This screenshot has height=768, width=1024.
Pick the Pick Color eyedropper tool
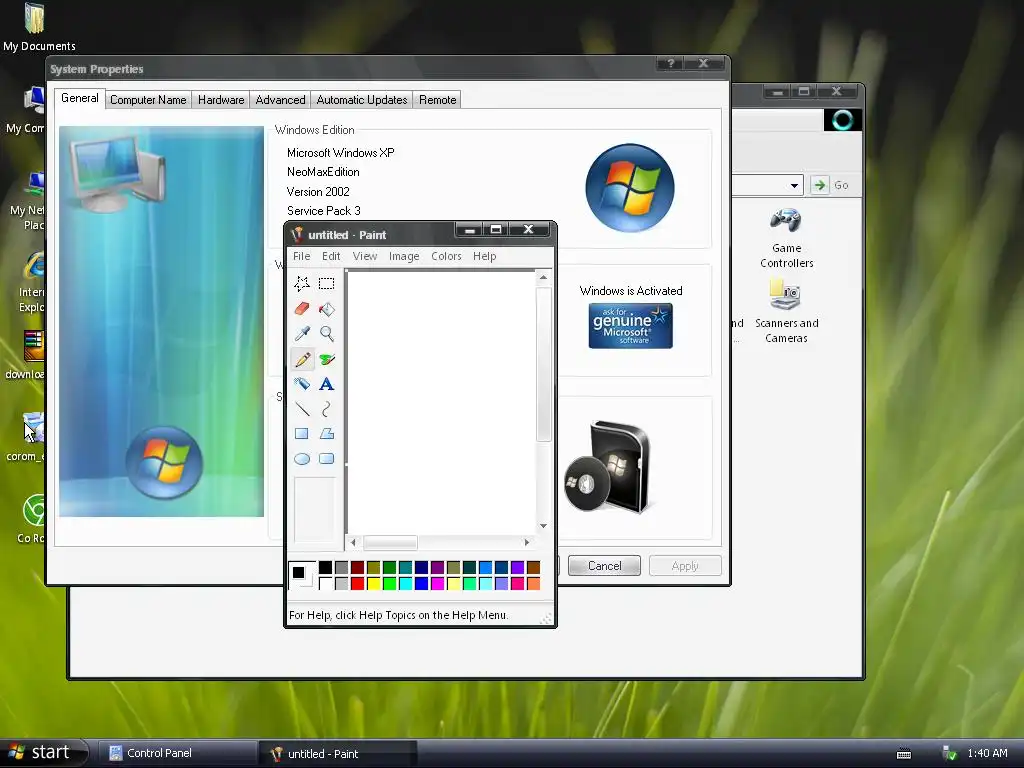click(x=302, y=334)
